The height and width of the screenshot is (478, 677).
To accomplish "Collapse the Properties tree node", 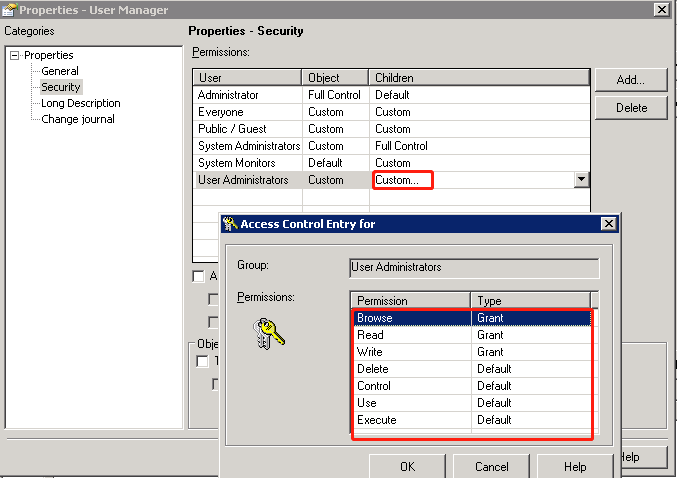I will (15, 56).
